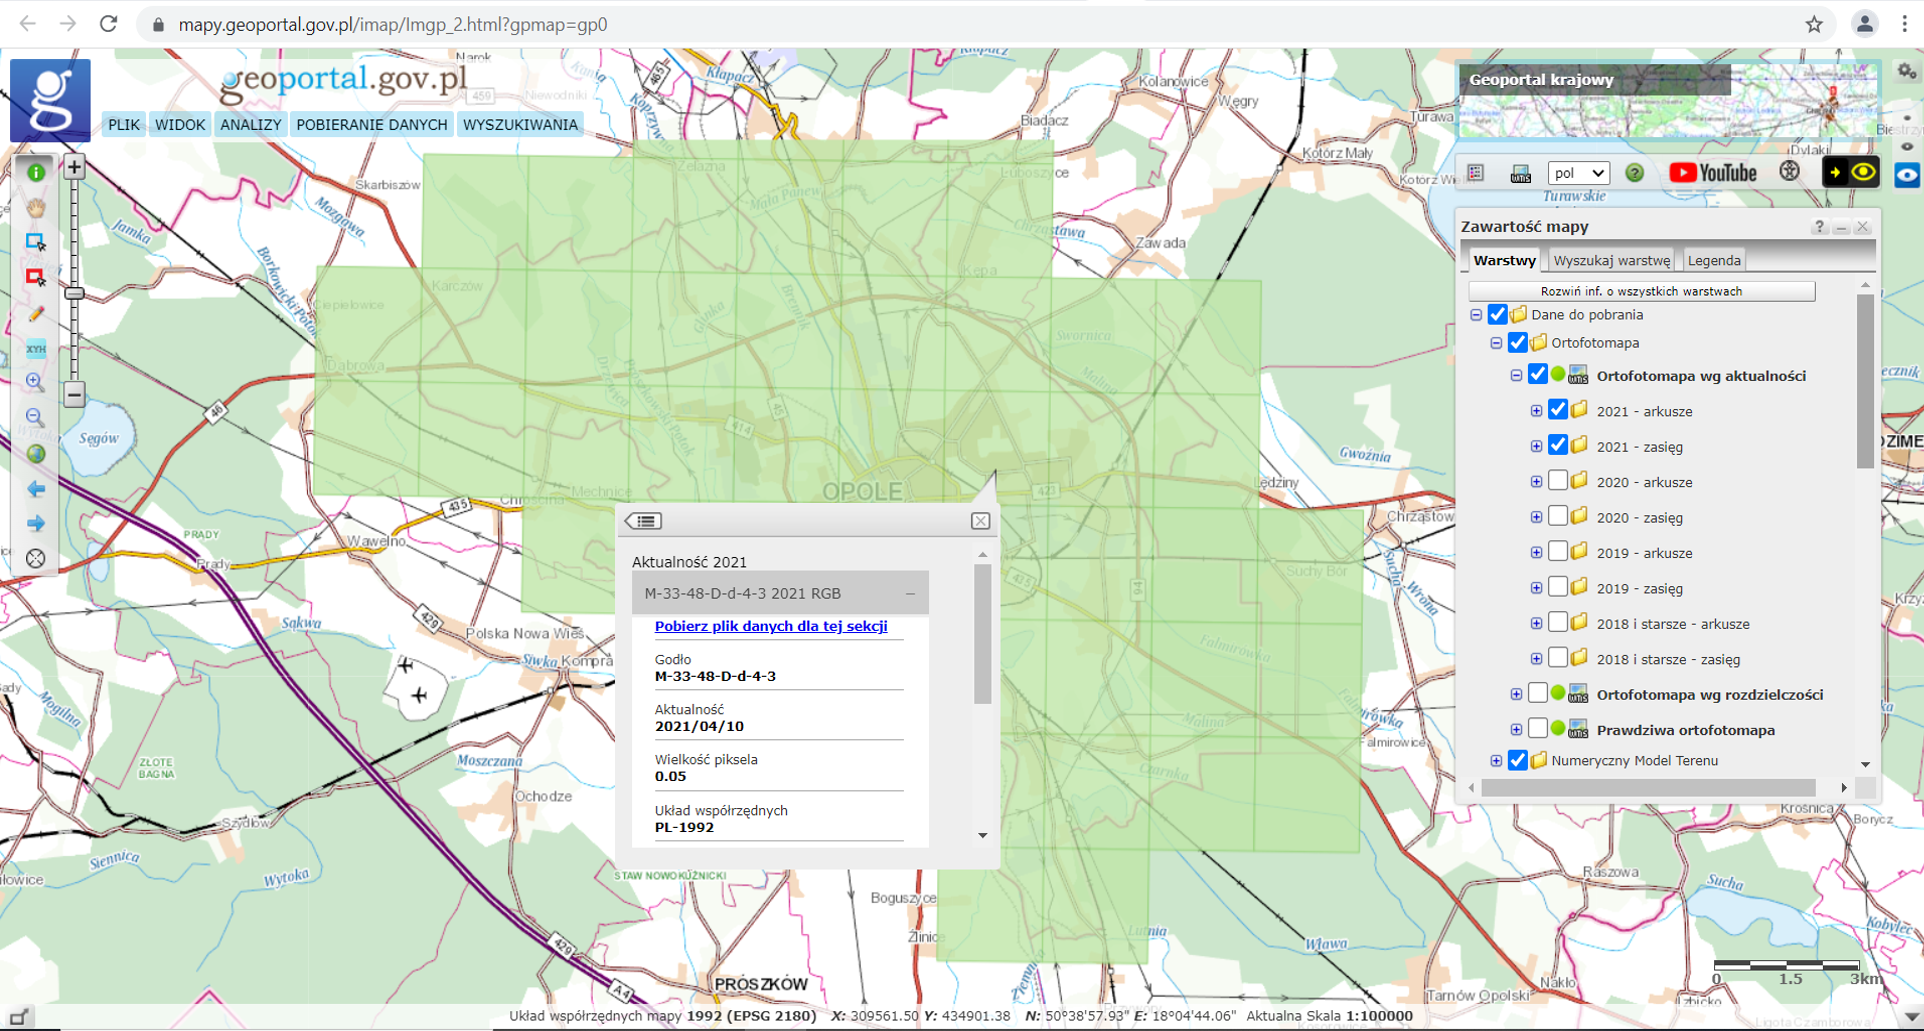Click 'Pobierz plik danych dla tej sekcji'

[x=770, y=626]
